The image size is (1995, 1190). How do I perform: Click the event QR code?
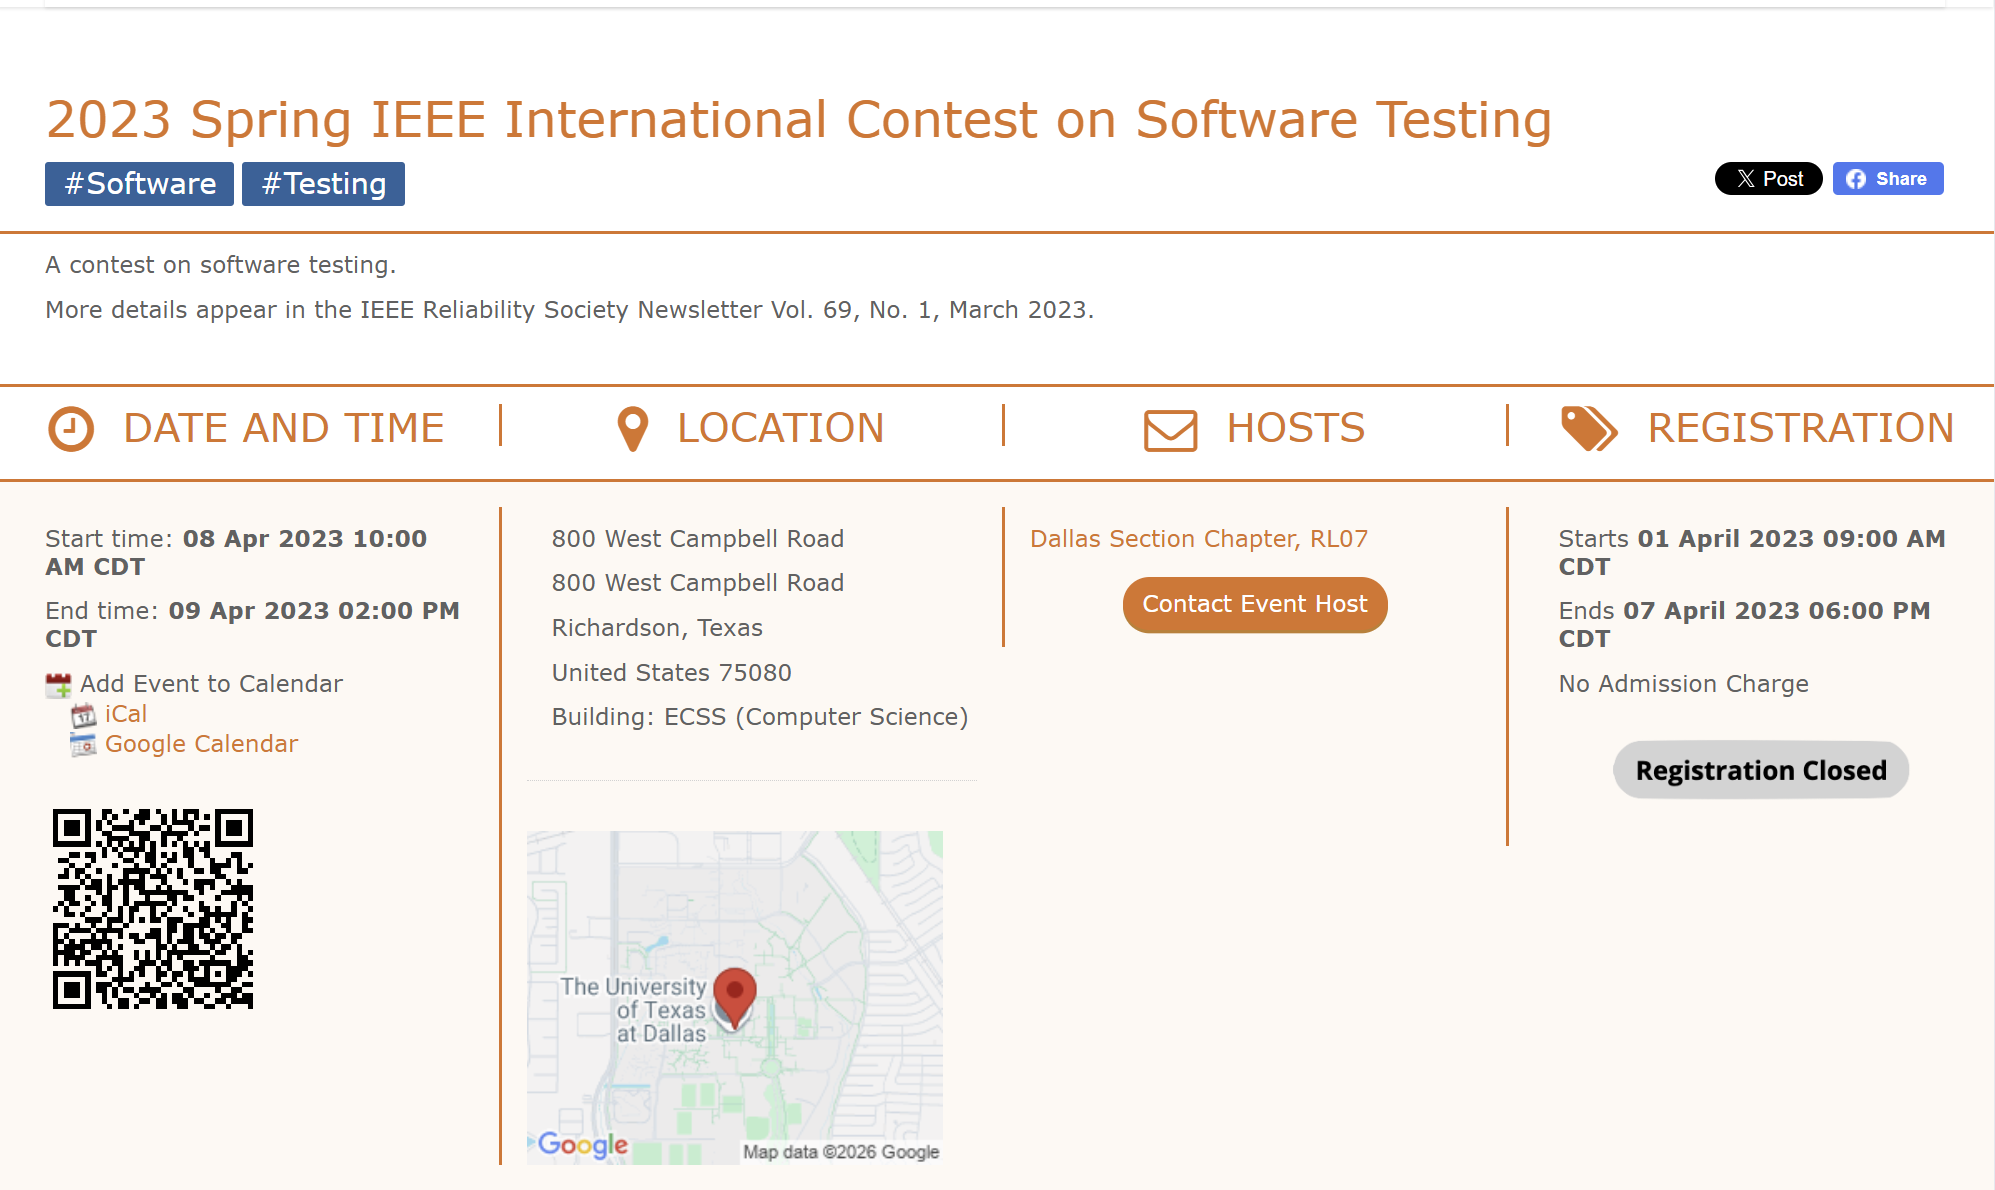[153, 909]
